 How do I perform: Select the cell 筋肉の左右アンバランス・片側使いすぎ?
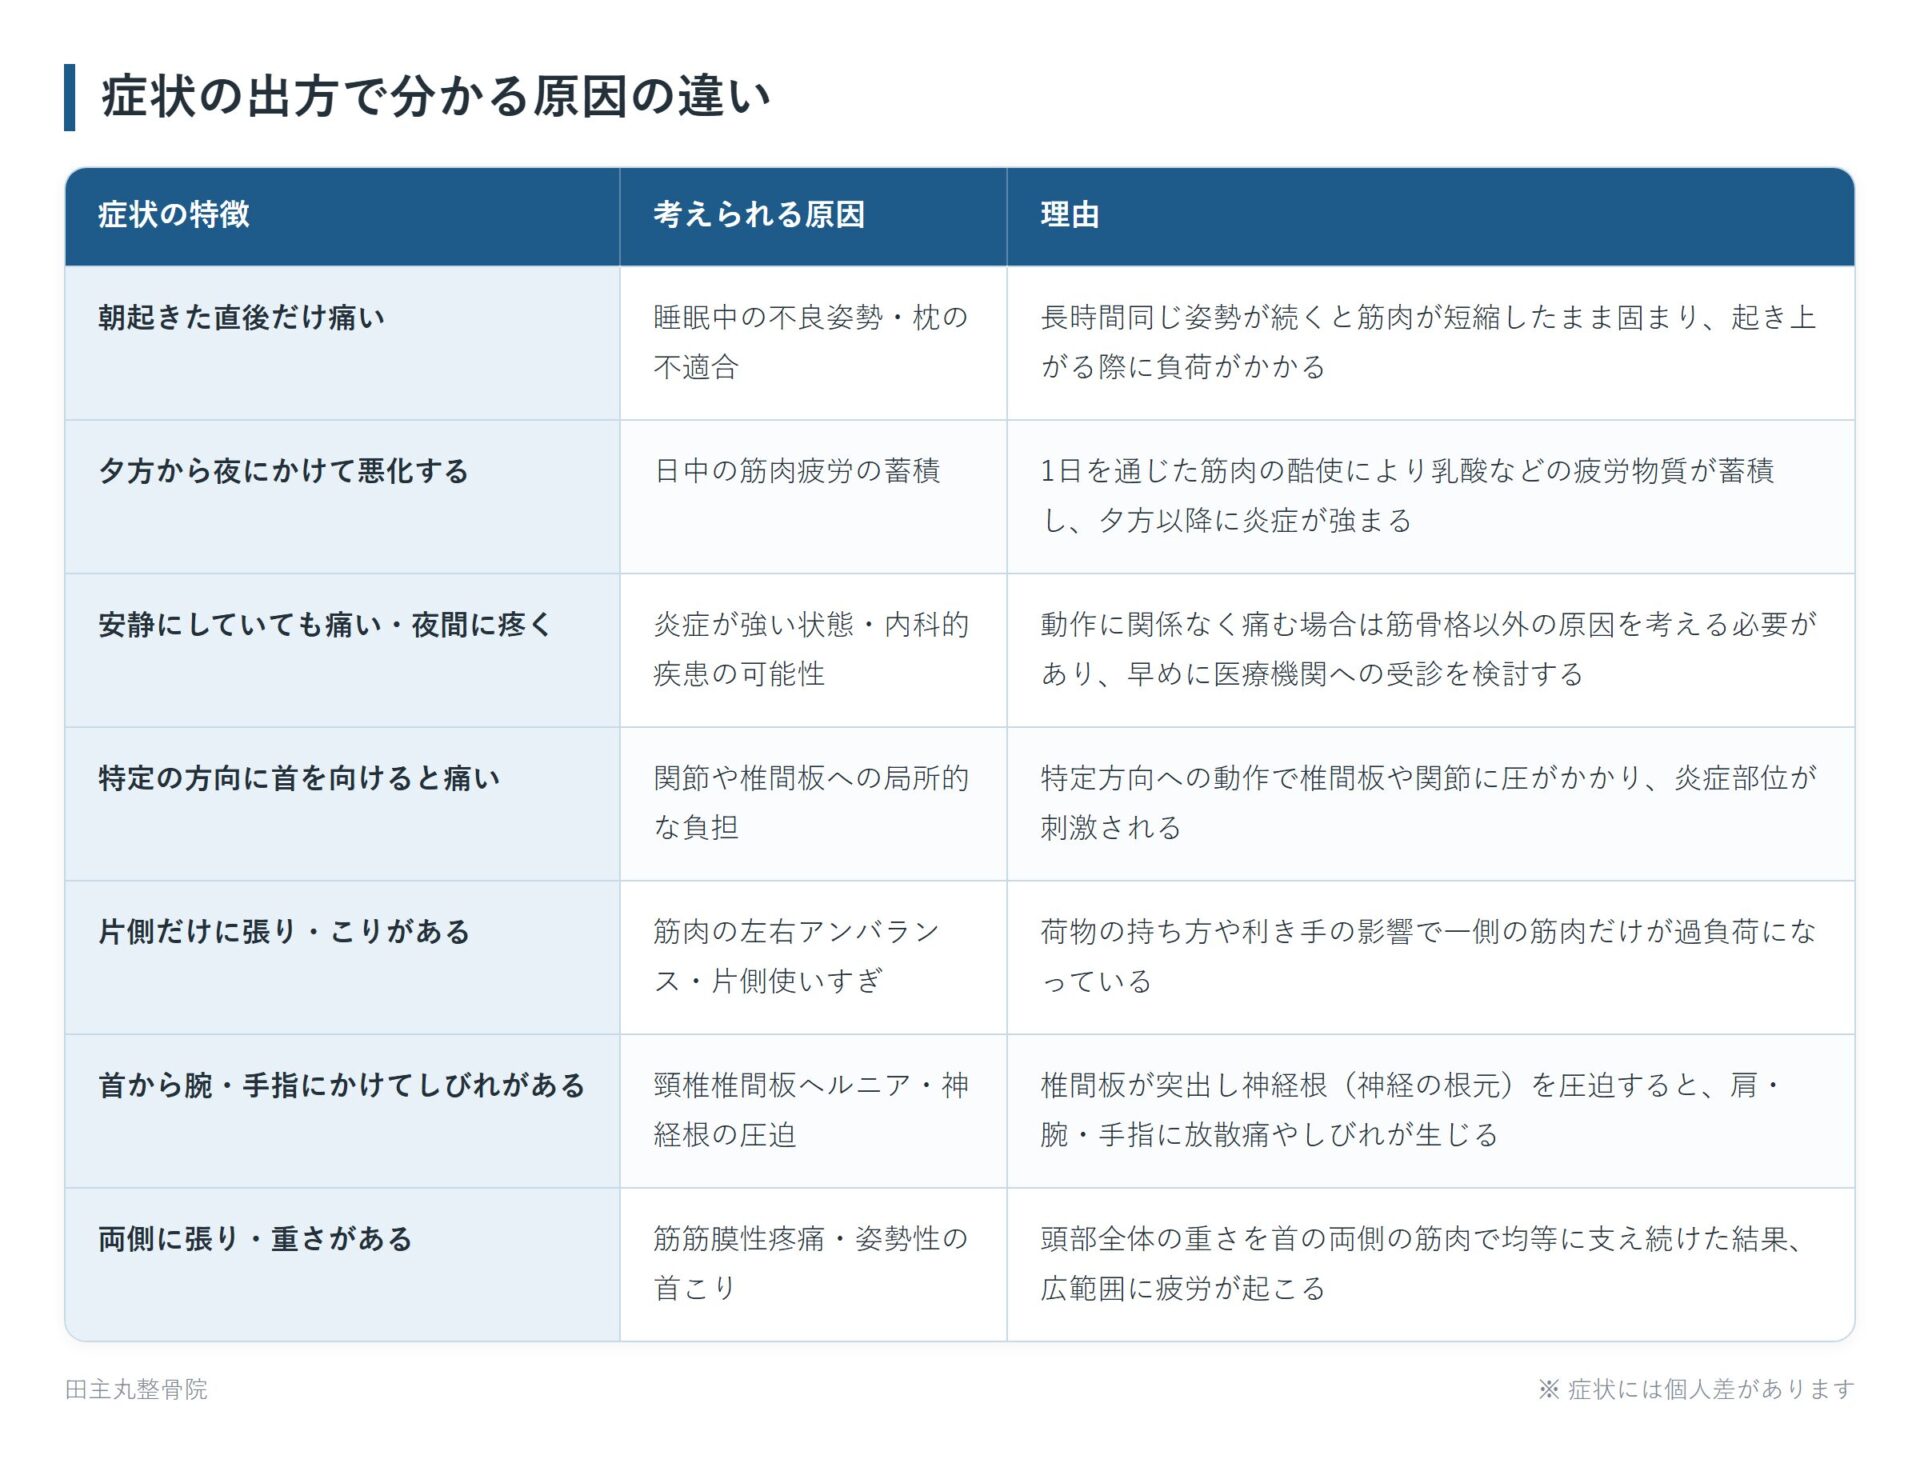(813, 957)
